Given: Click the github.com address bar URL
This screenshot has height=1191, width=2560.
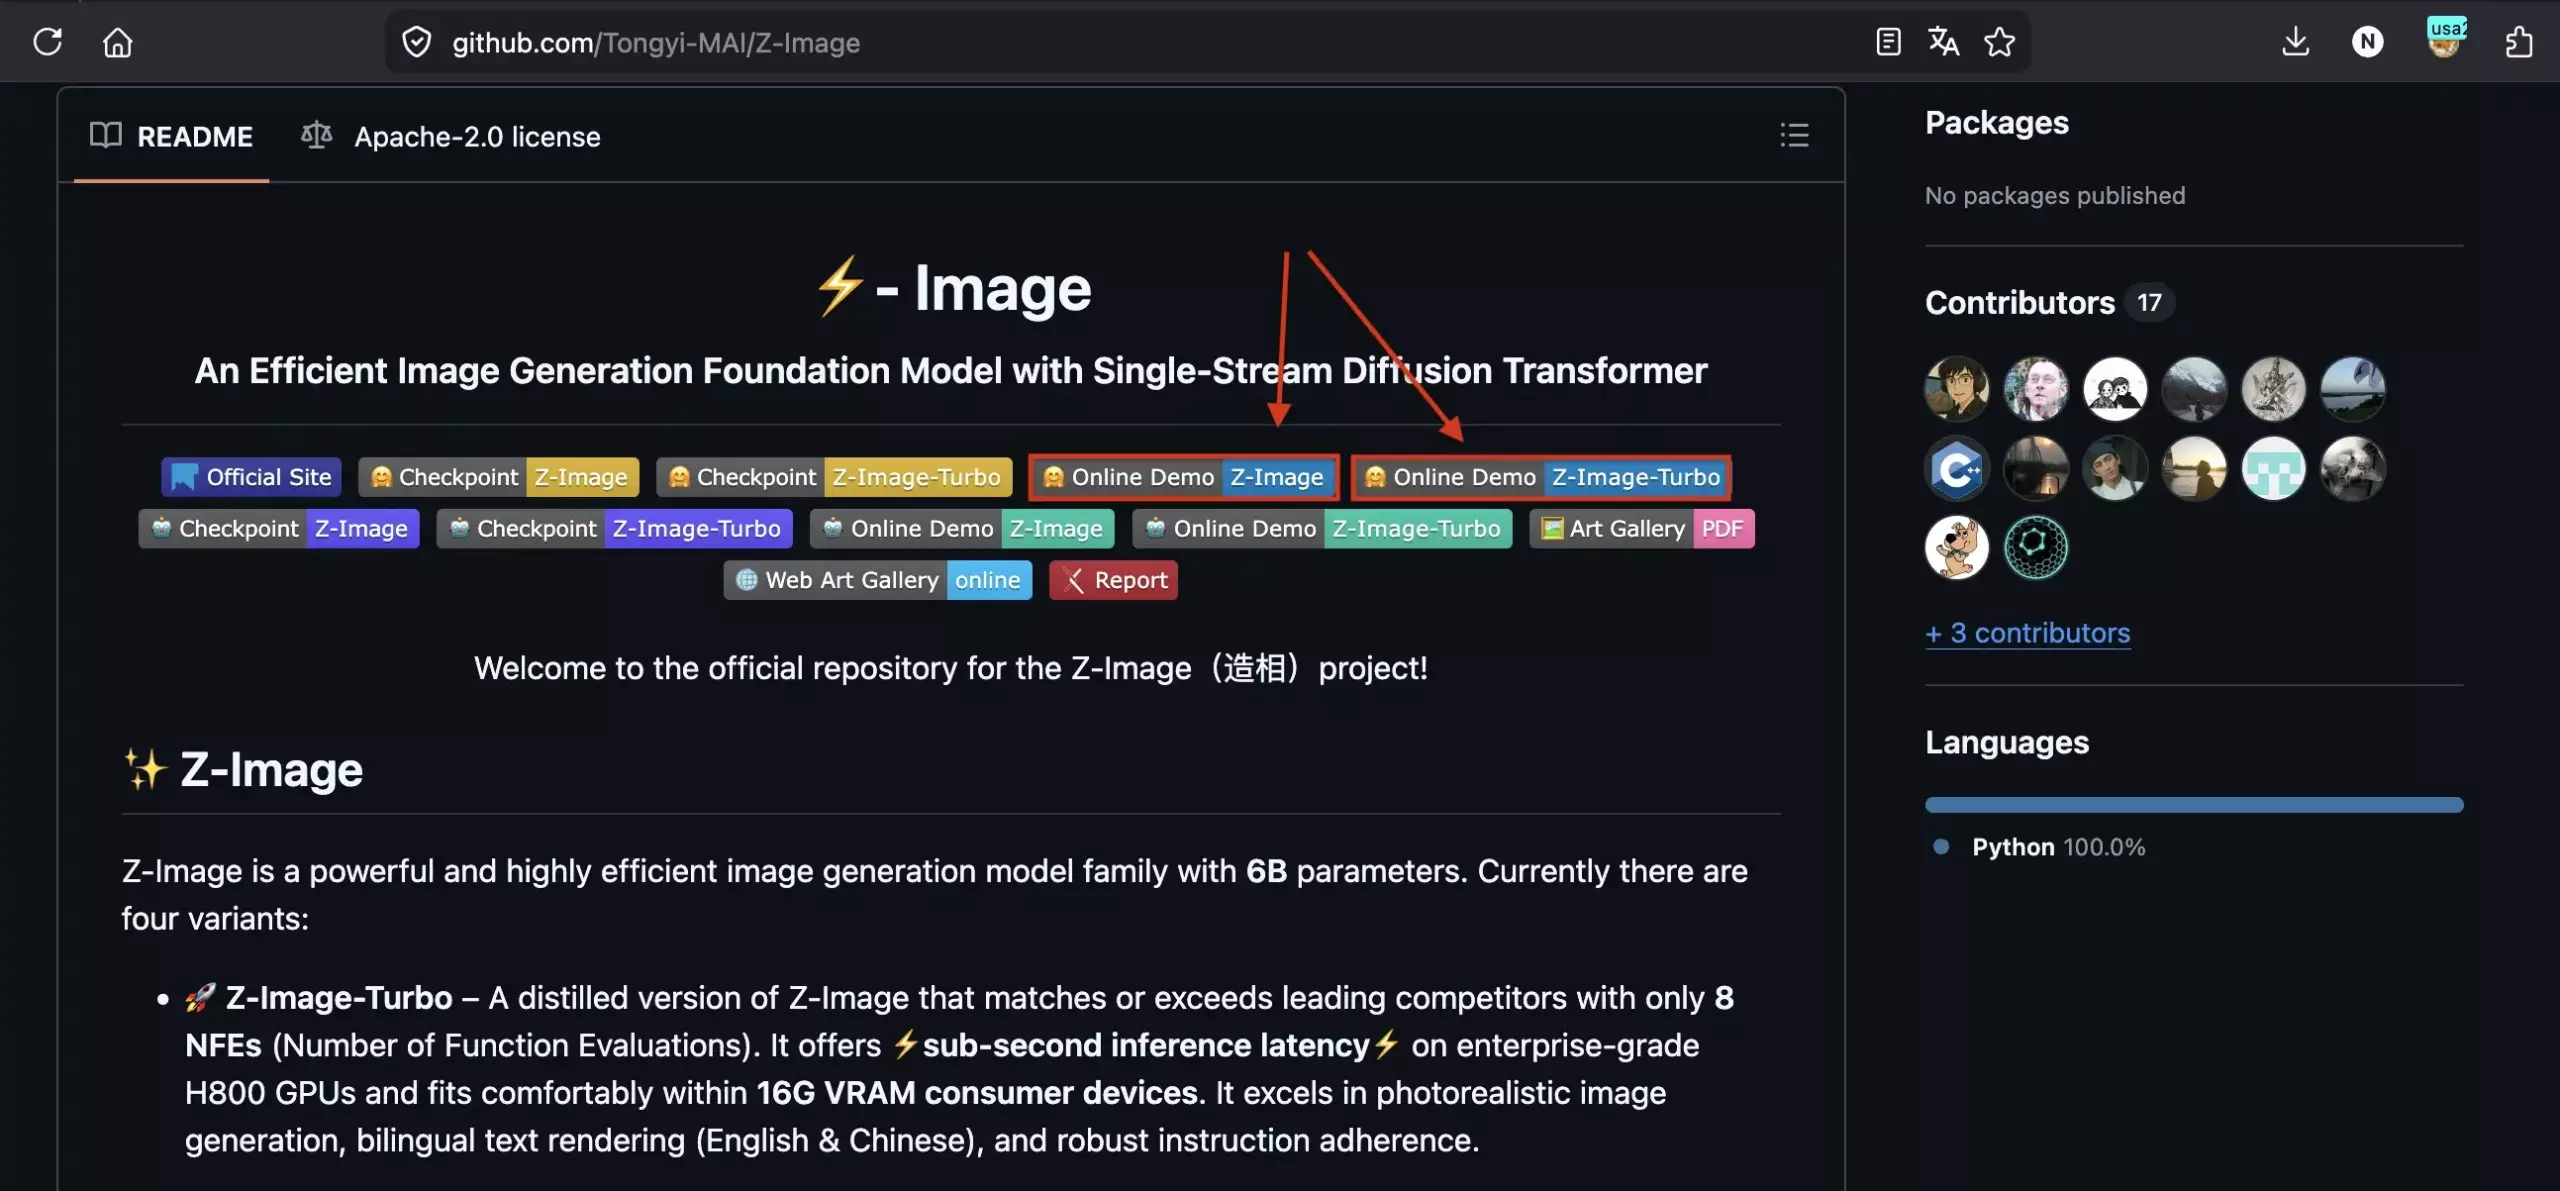Looking at the screenshot, I should (x=655, y=42).
